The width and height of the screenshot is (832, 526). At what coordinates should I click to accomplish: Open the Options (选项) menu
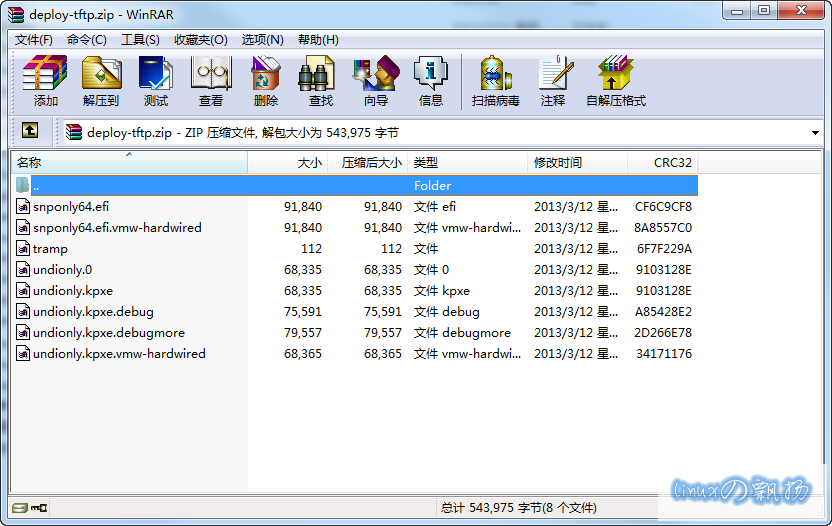262,40
